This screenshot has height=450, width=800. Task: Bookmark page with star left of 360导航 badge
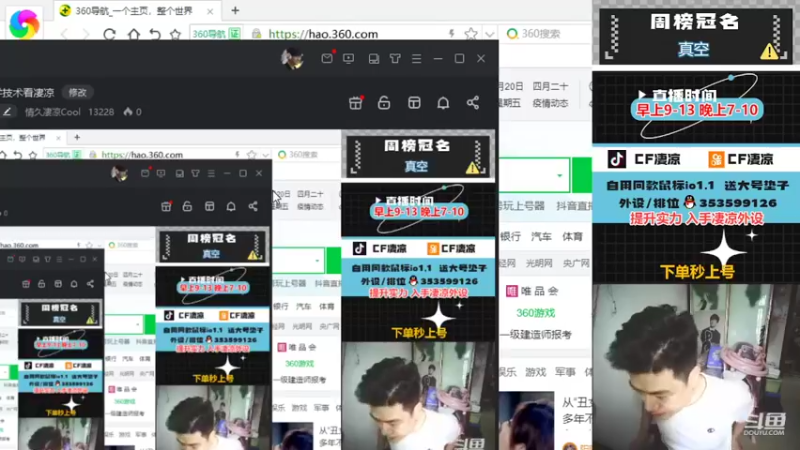tap(176, 34)
